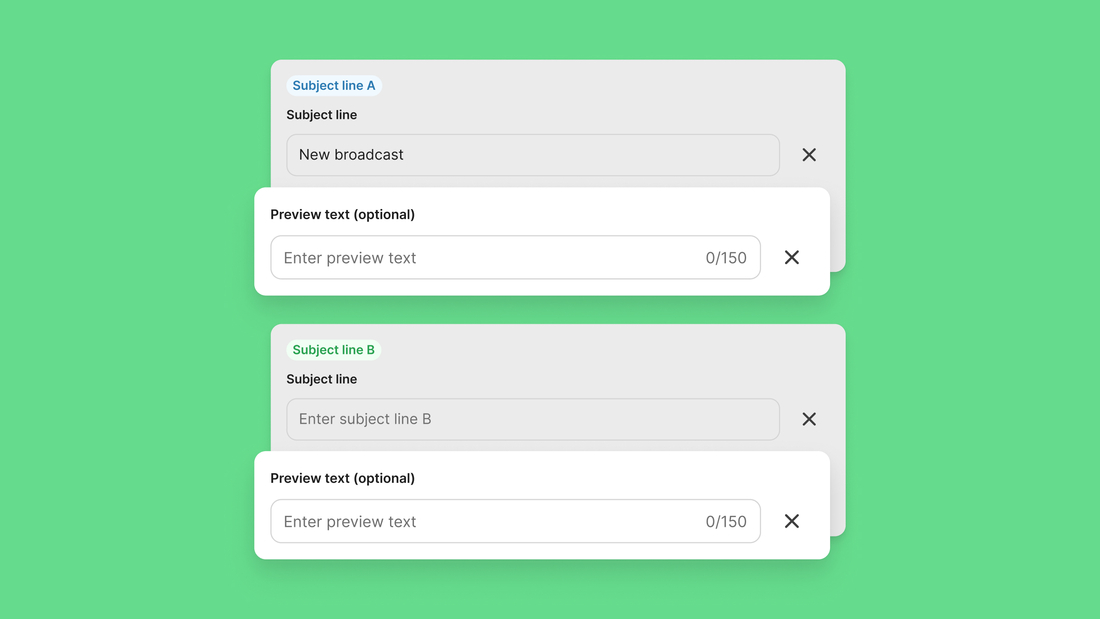Screen dimensions: 1100x619
Task: Remove subject line A with X icon
Action: click(809, 155)
